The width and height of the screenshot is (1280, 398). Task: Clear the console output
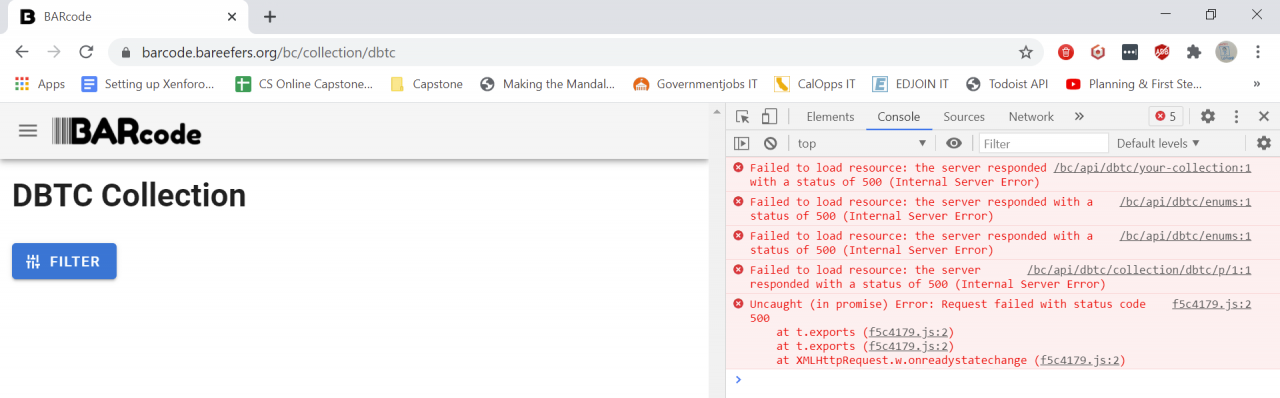point(770,143)
